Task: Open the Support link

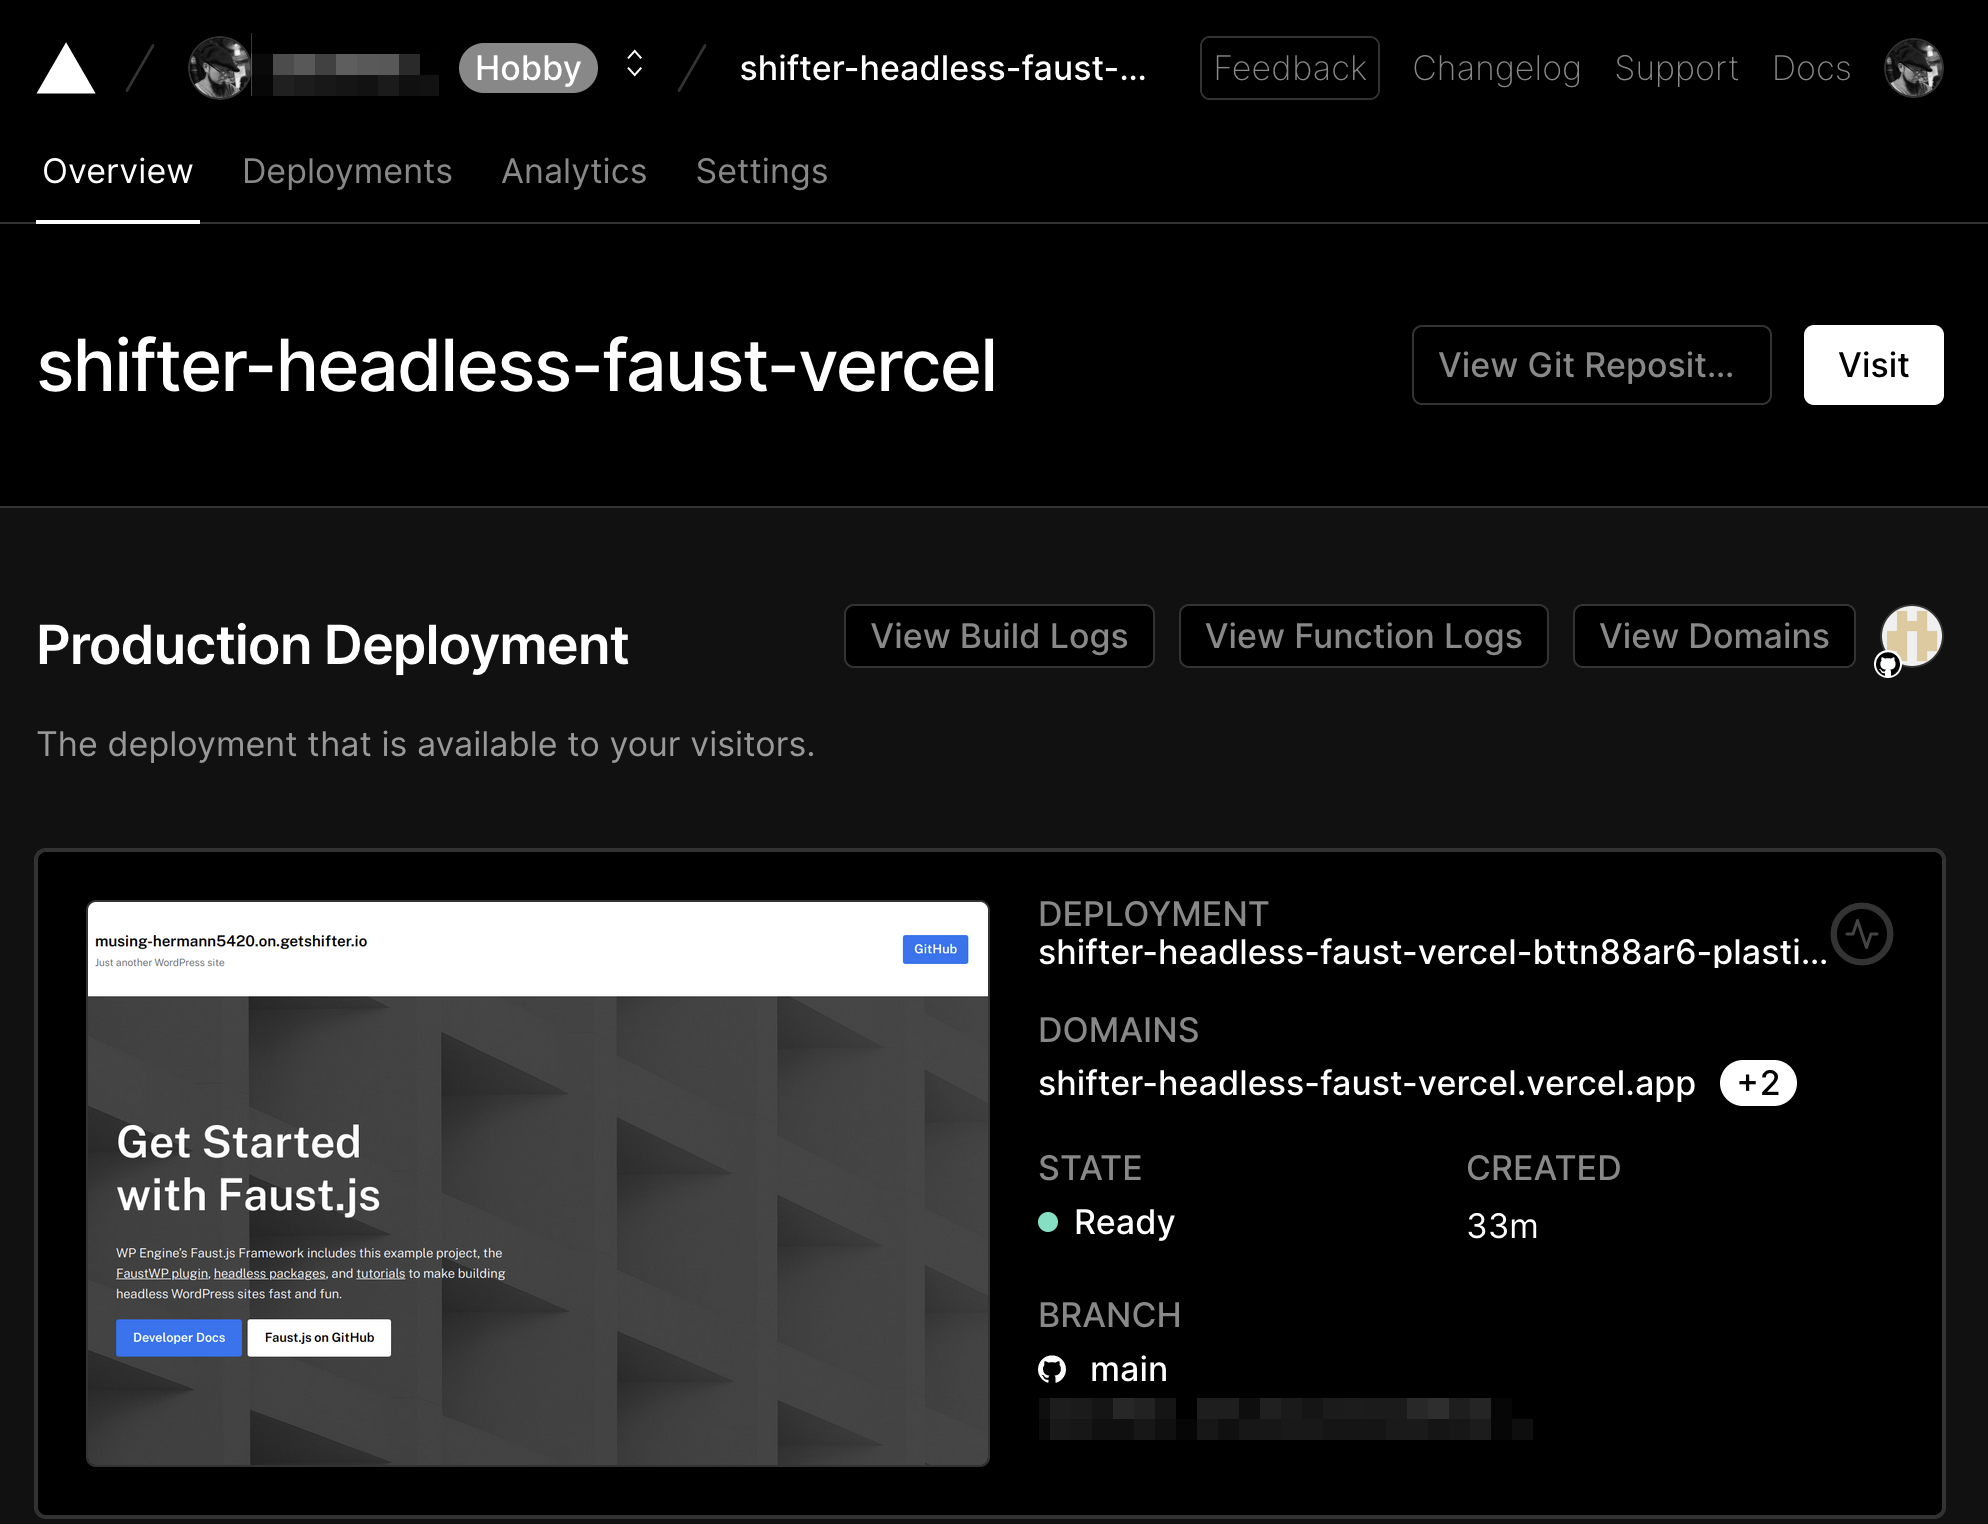Action: pyautogui.click(x=1676, y=68)
